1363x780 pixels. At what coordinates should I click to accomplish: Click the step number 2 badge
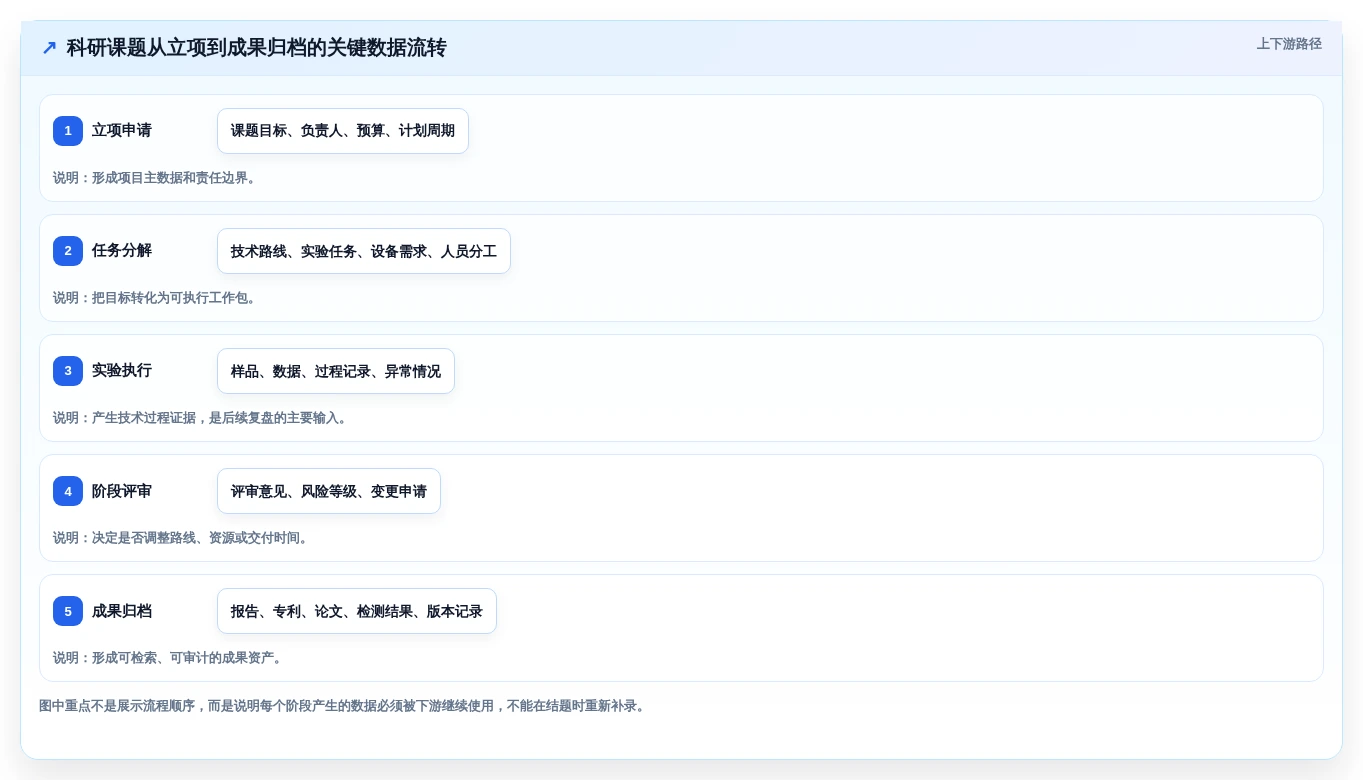tap(68, 251)
